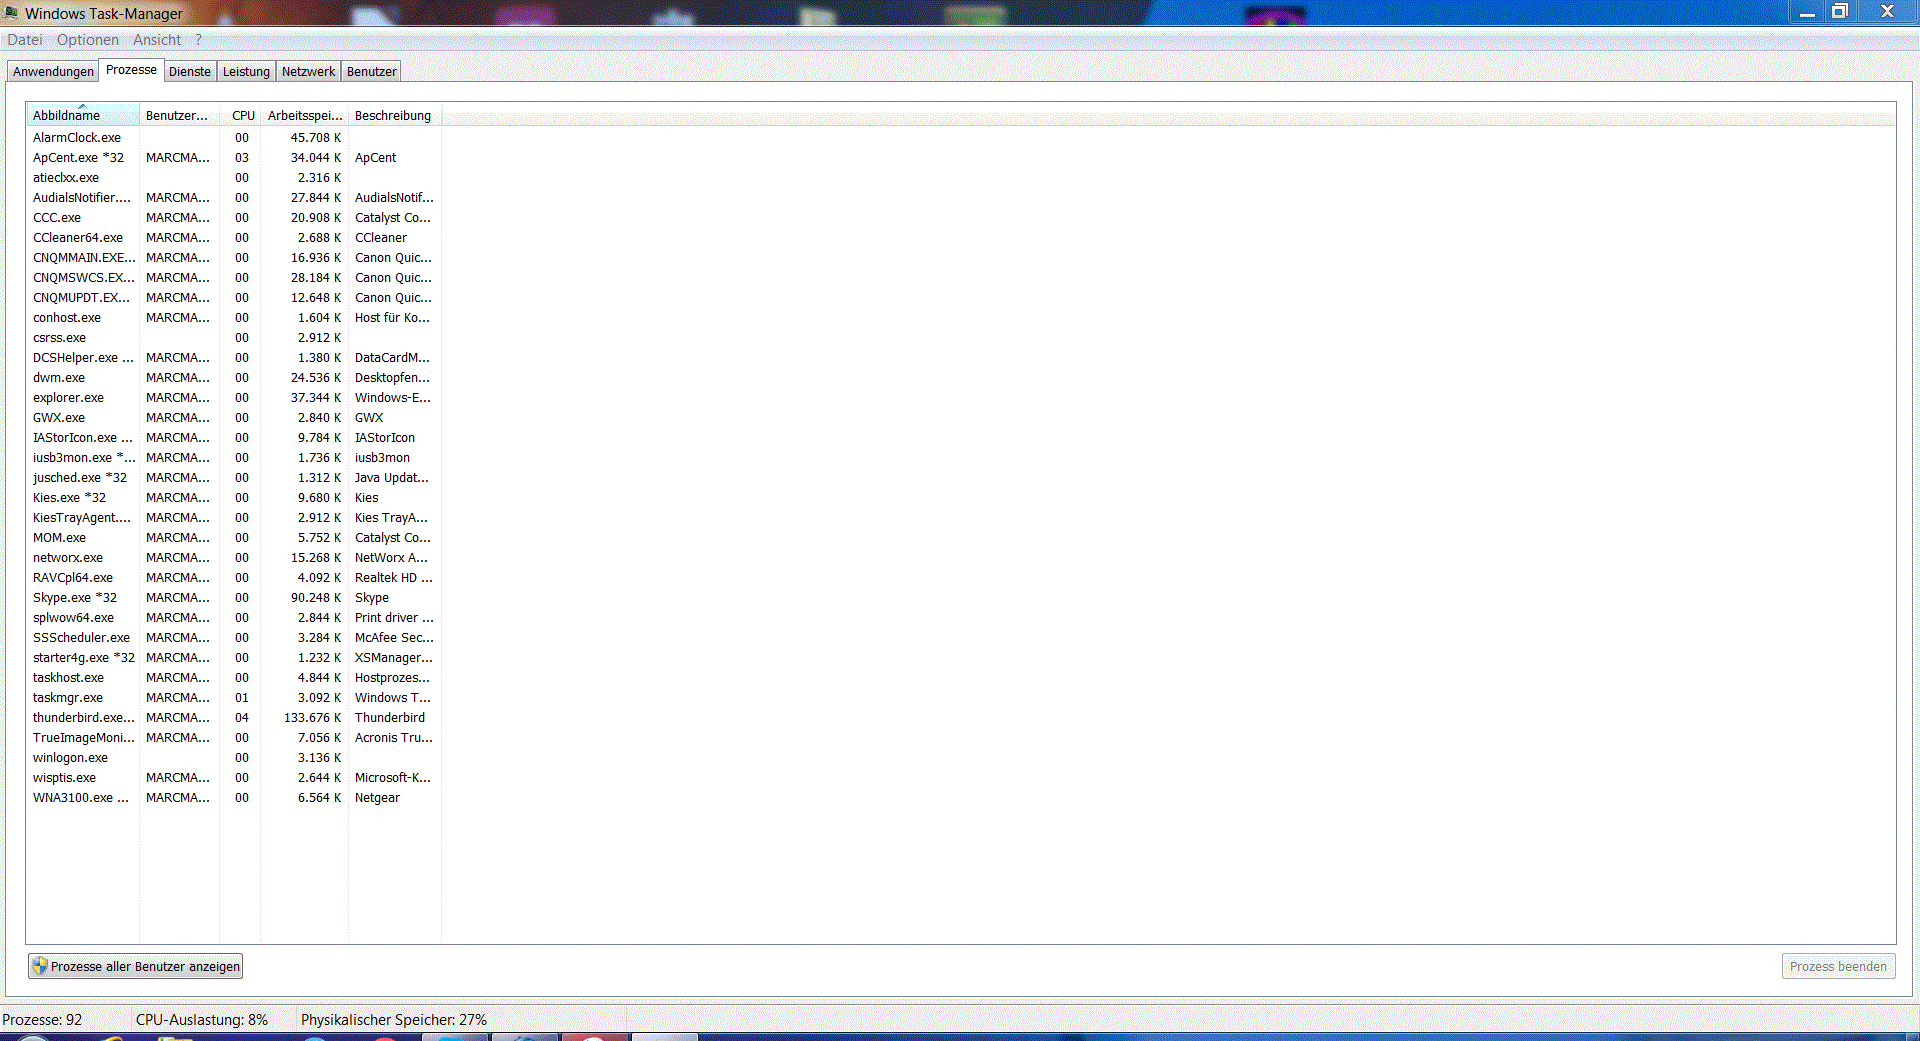Sort by Beschreibung column header
The image size is (1920, 1041).
pos(395,115)
